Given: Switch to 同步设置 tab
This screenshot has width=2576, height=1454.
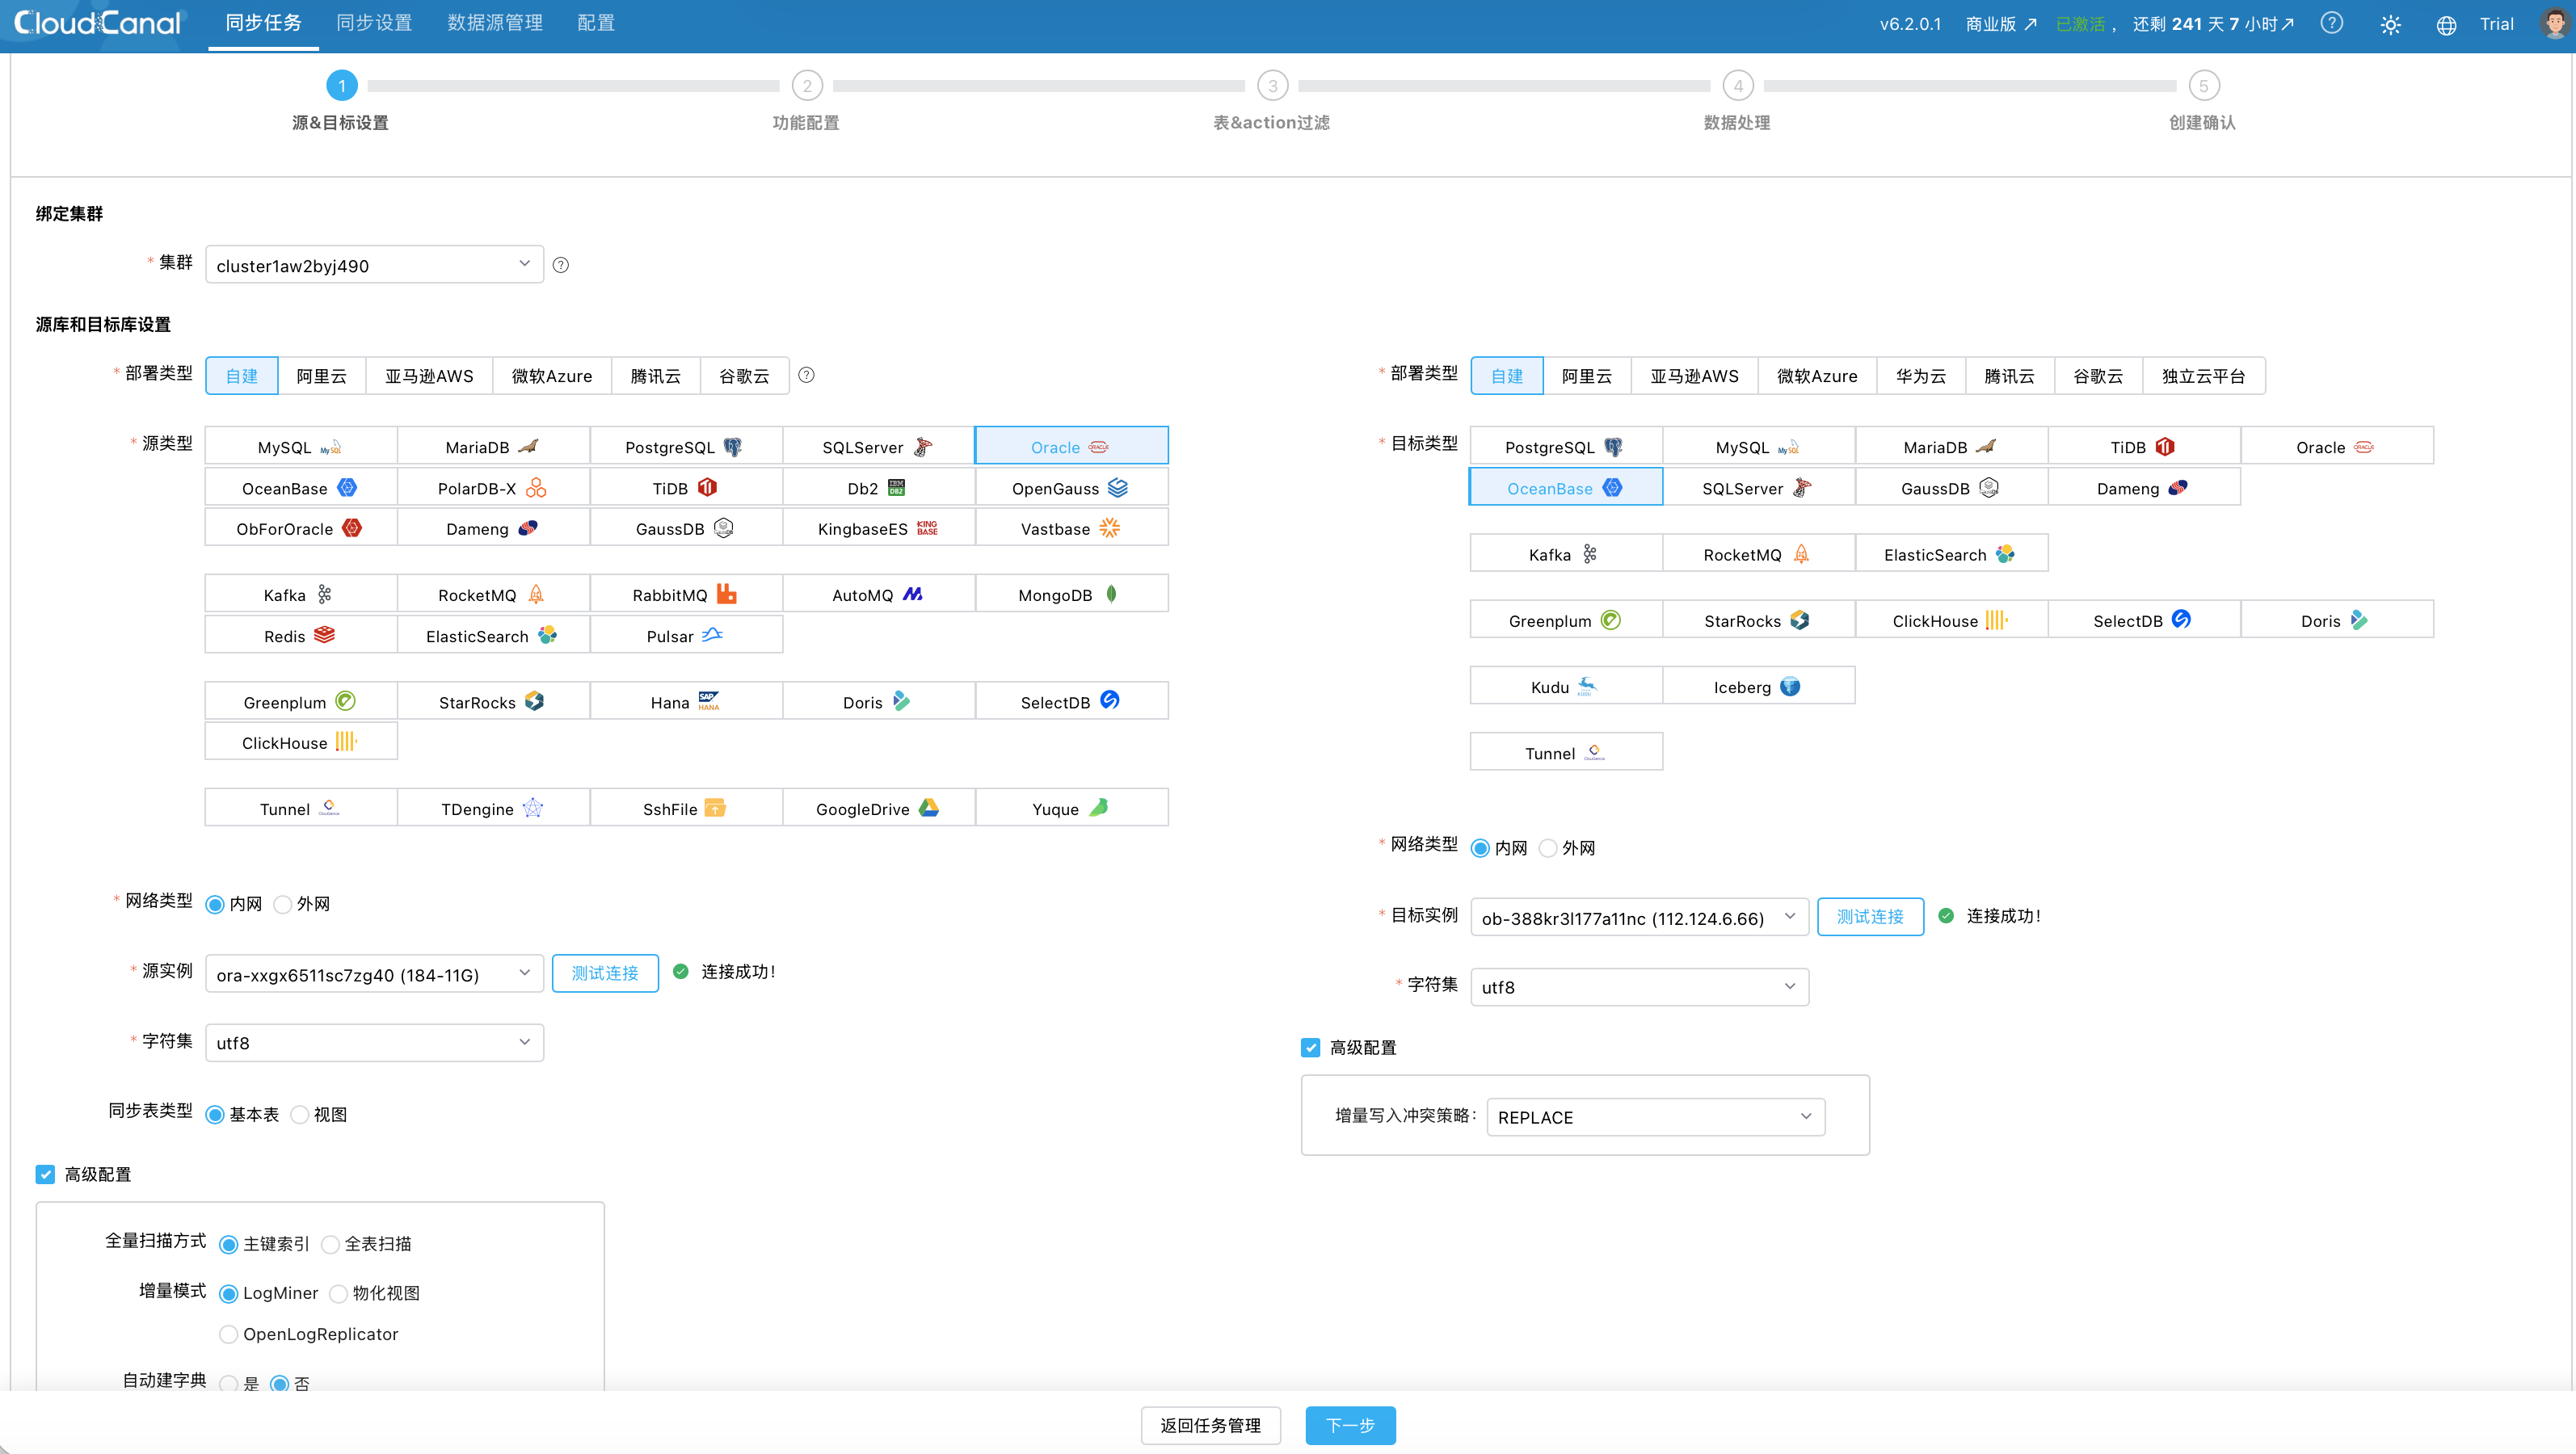Looking at the screenshot, I should tap(374, 23).
